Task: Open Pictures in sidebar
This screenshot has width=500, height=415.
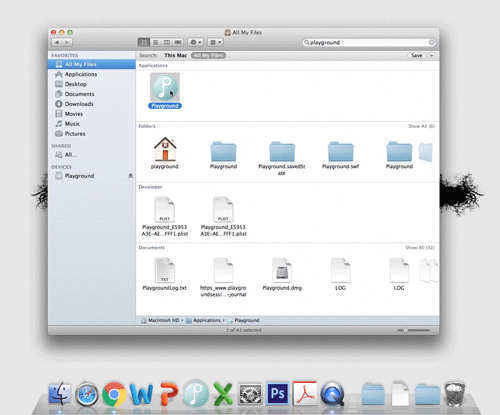Action: pos(92,134)
